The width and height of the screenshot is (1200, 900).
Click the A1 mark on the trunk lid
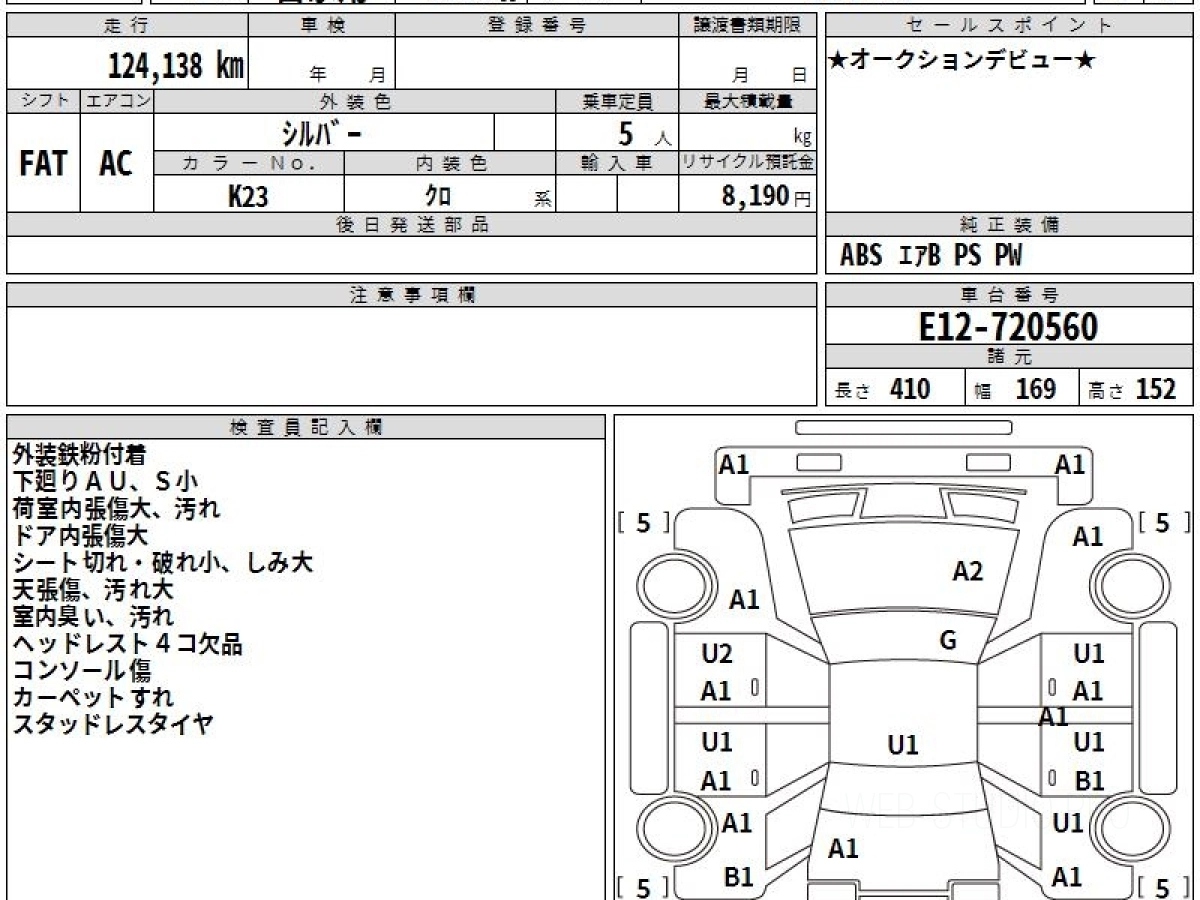pyautogui.click(x=843, y=849)
